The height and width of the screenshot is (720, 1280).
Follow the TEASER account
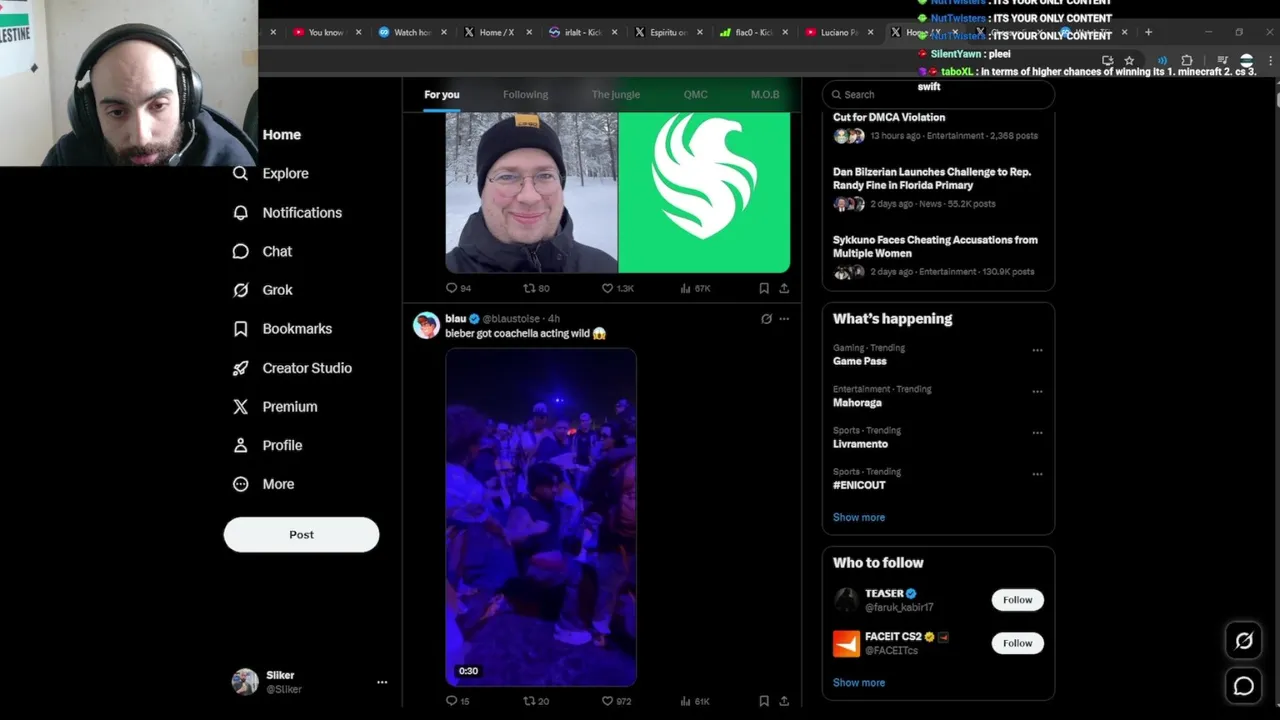1017,600
